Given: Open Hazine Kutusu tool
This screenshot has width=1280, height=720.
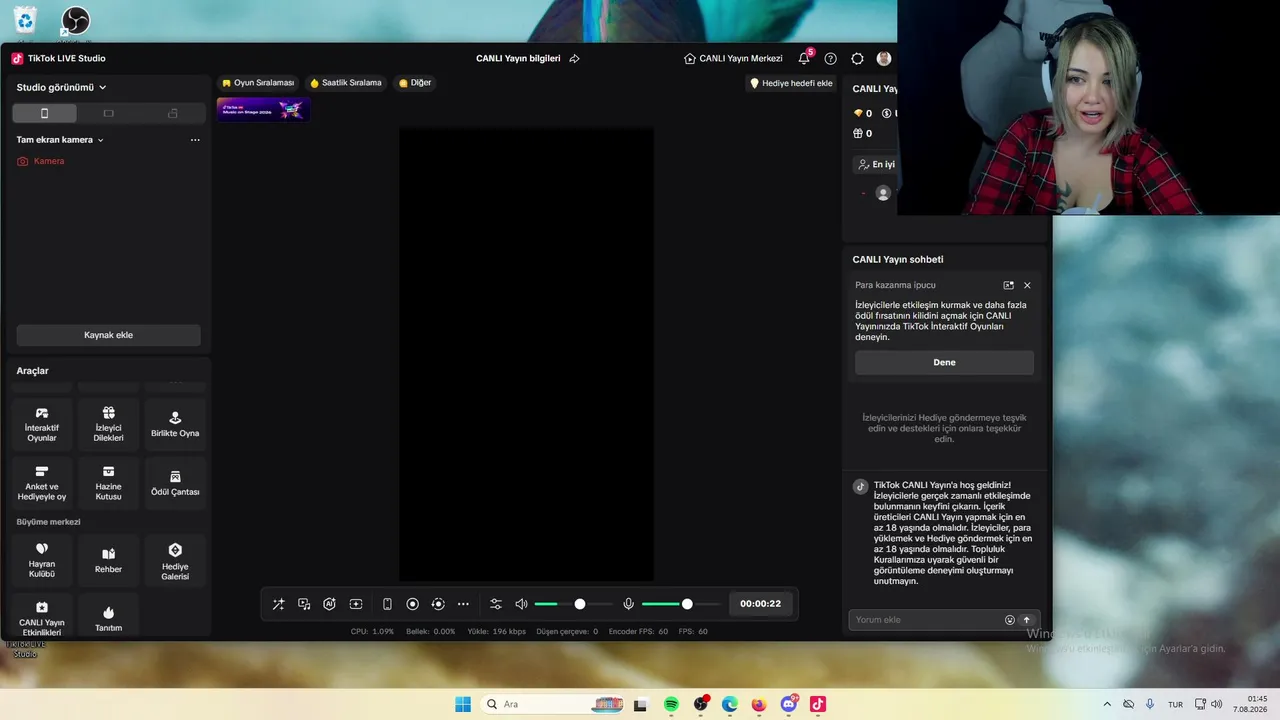Looking at the screenshot, I should 109,483.
